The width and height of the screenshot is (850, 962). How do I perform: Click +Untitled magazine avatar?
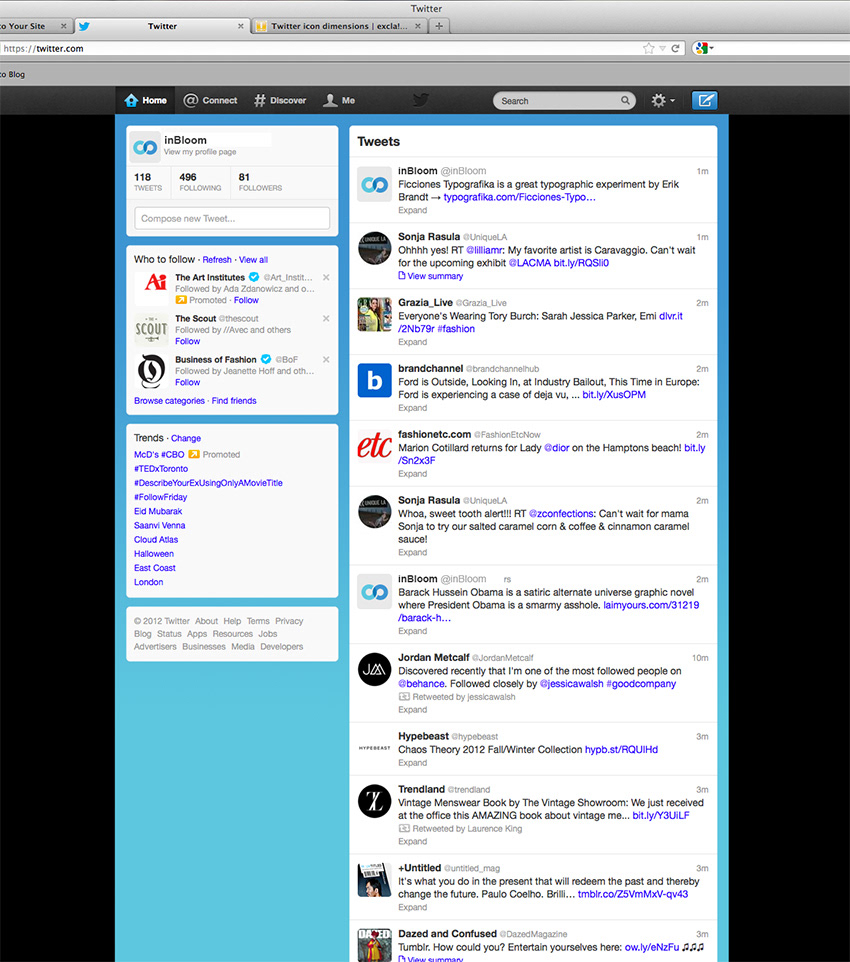click(x=374, y=880)
